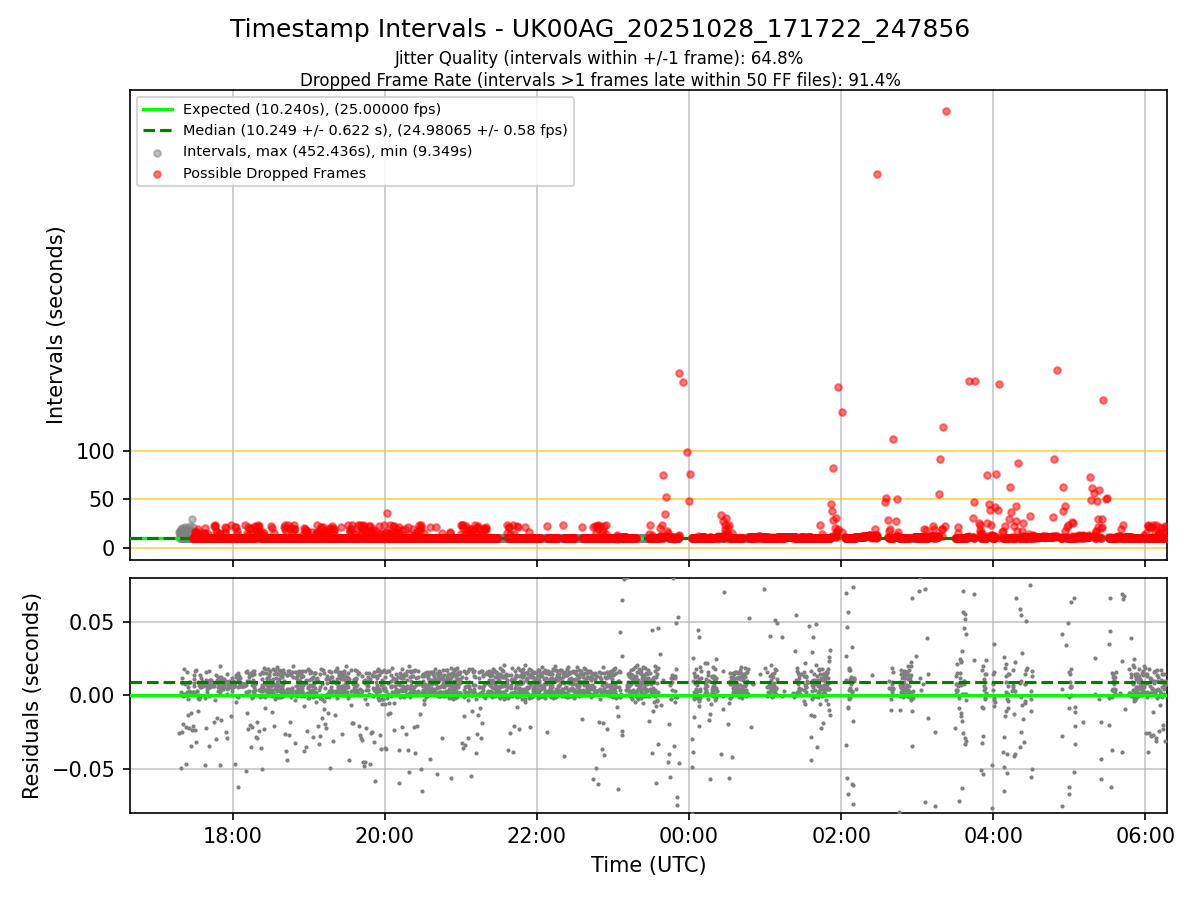1200x900 pixels.
Task: Click the red marker in the legend
Action: pos(158,173)
